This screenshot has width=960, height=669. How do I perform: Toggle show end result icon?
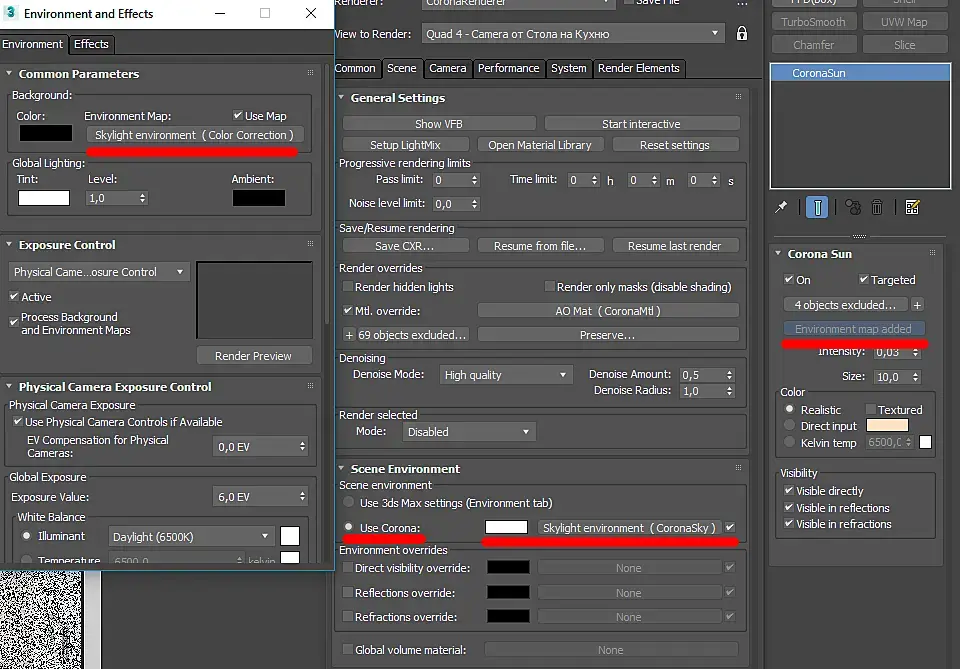(x=817, y=207)
